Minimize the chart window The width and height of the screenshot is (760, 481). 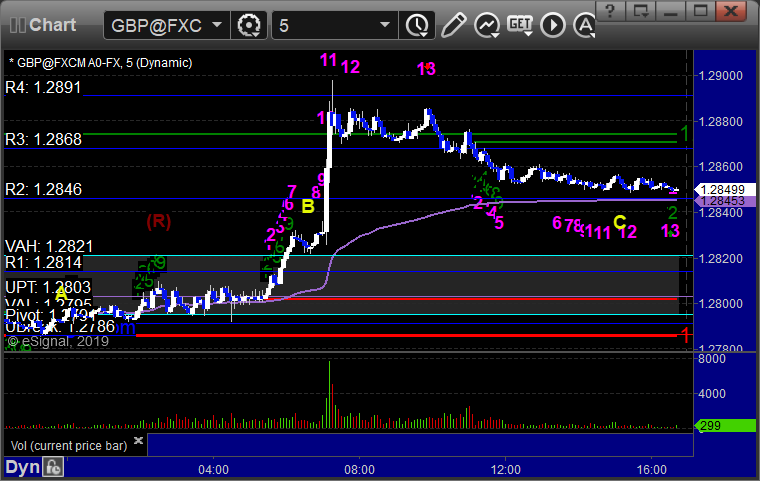click(670, 11)
